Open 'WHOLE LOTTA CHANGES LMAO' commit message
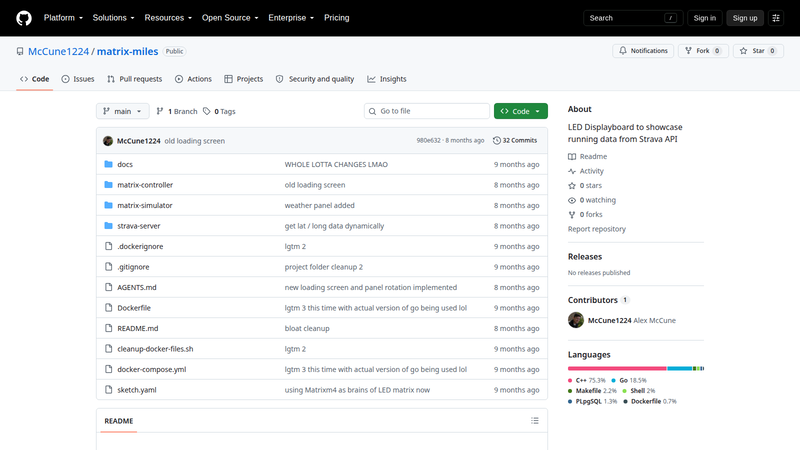 tap(336, 164)
